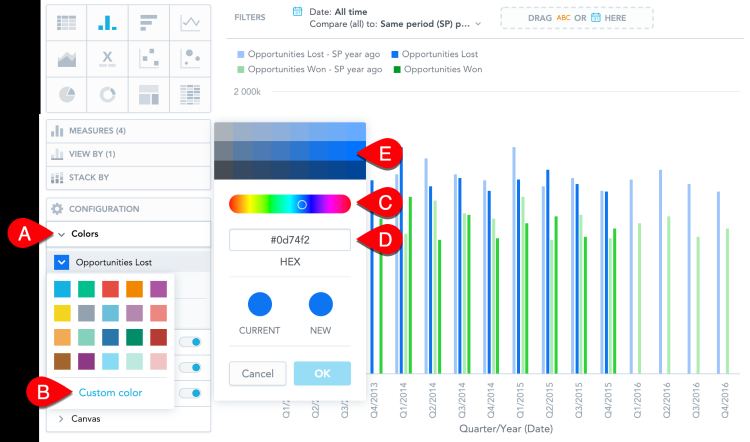Click the Custom color link

coord(109,393)
